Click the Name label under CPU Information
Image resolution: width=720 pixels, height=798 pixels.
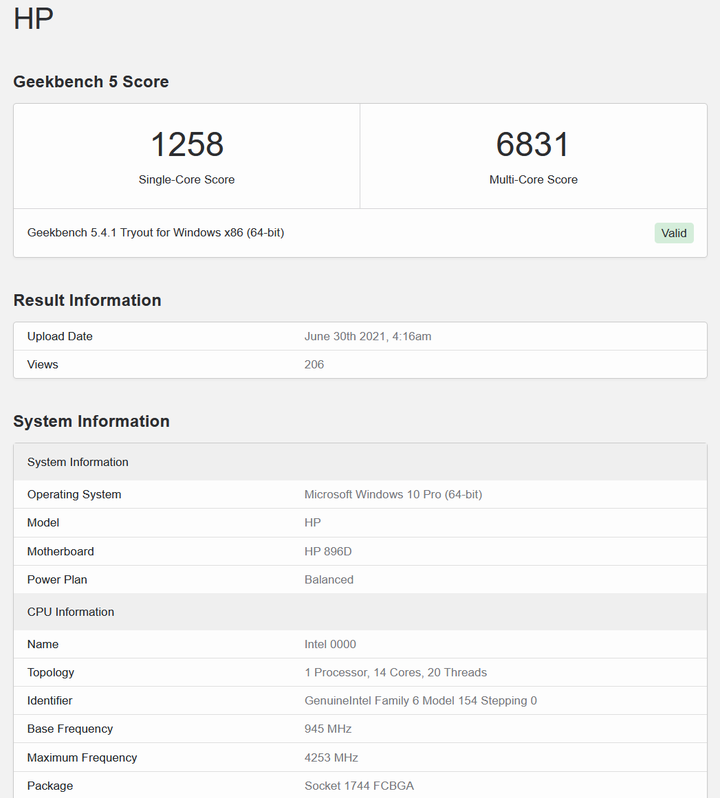(x=43, y=644)
